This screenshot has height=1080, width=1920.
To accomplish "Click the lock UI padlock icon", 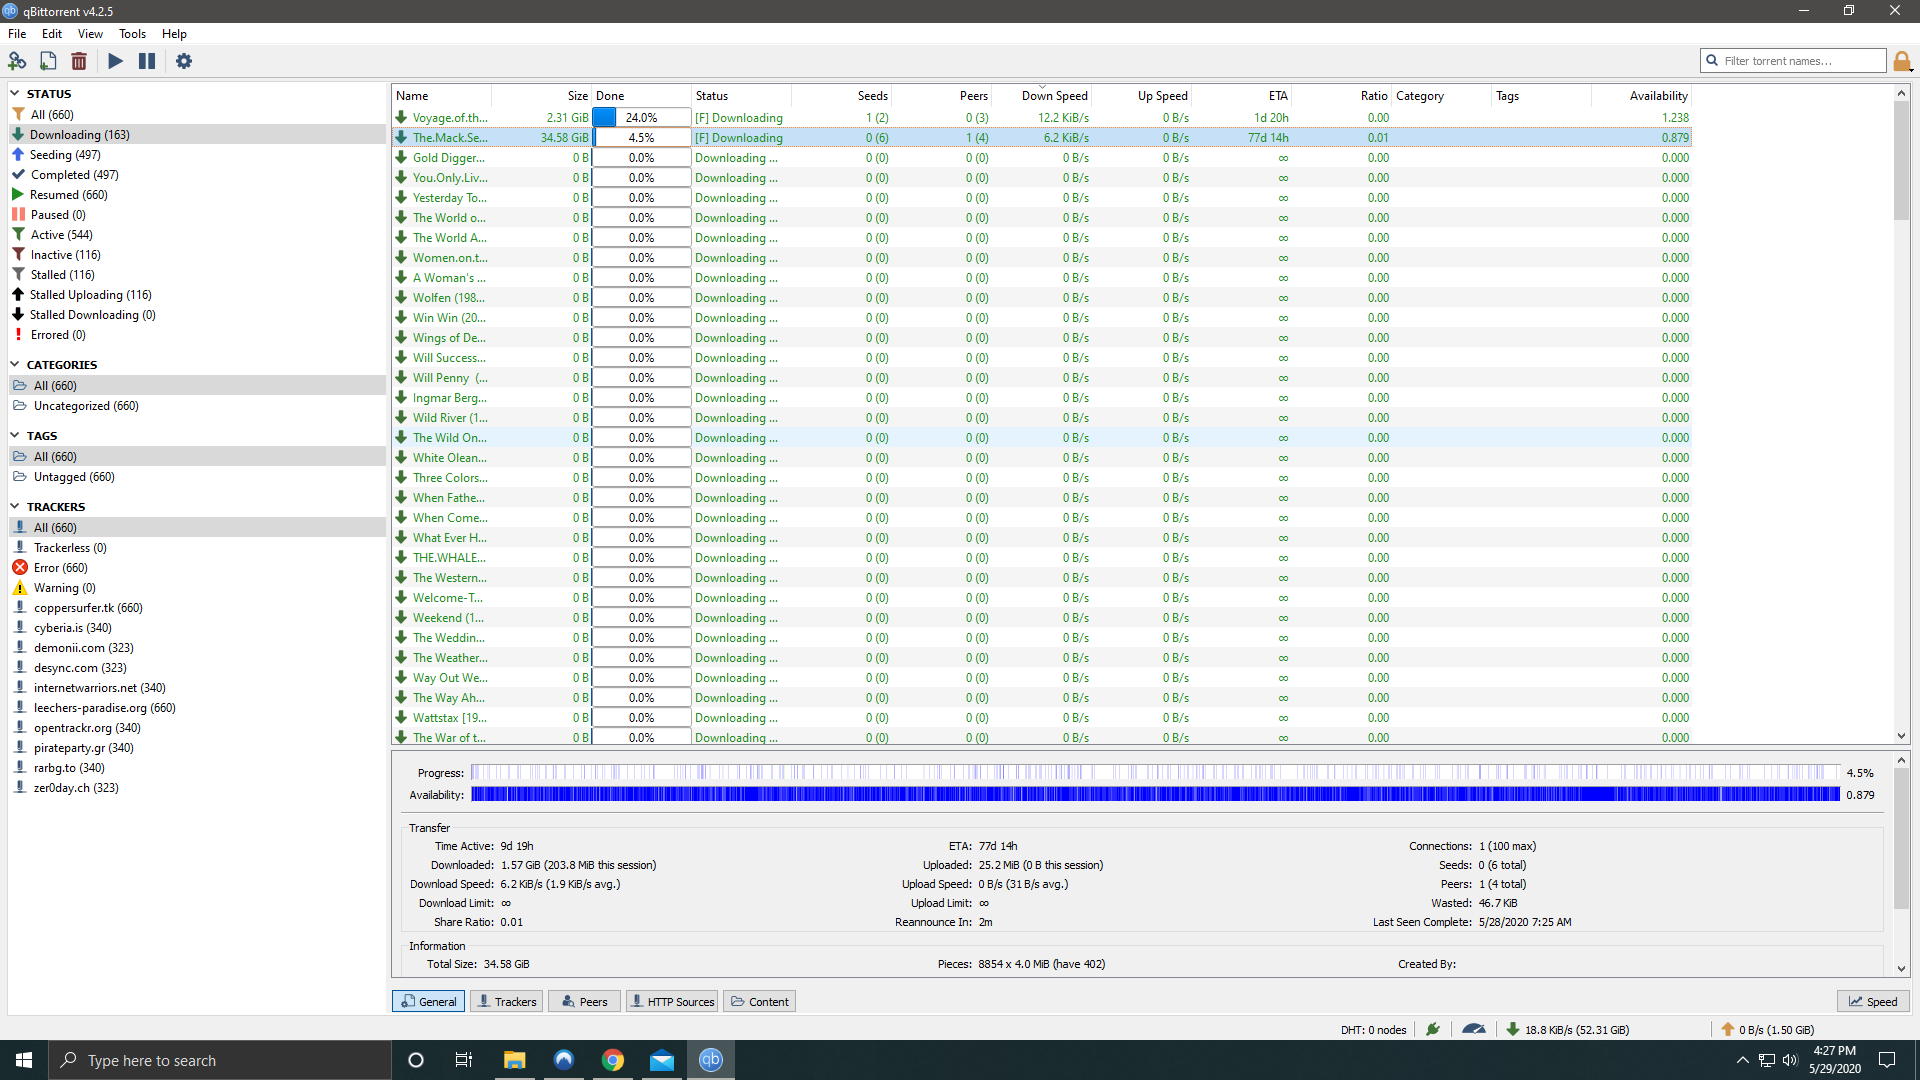I will tap(1902, 62).
